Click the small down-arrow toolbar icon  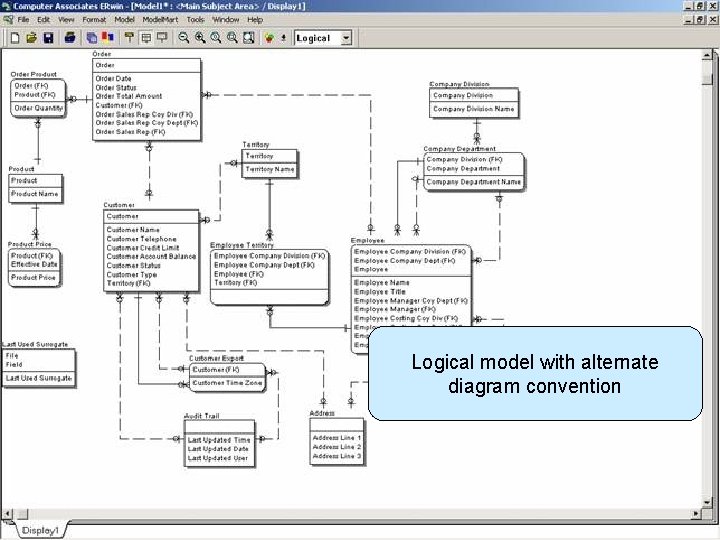[x=283, y=38]
